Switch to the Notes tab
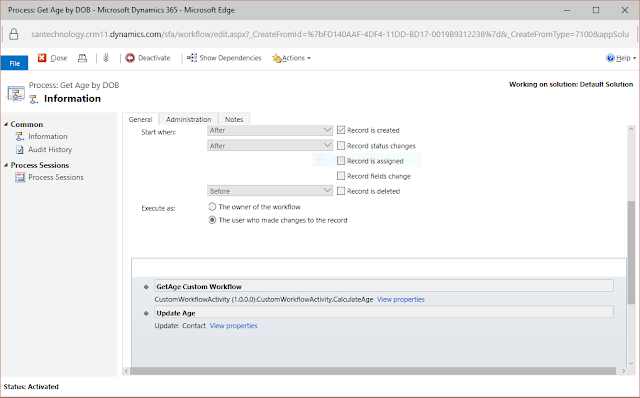 [x=234, y=119]
